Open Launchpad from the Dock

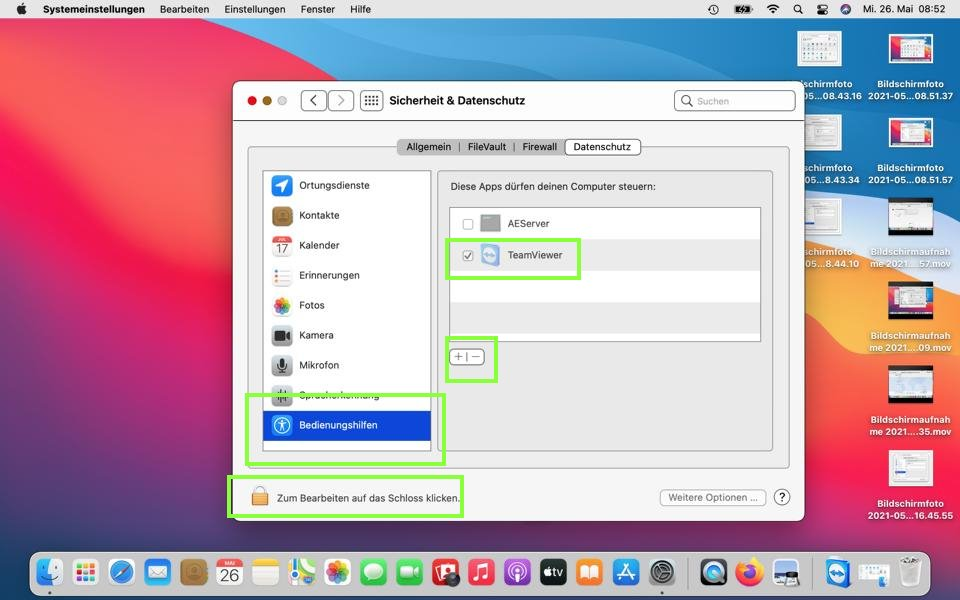[x=86, y=573]
